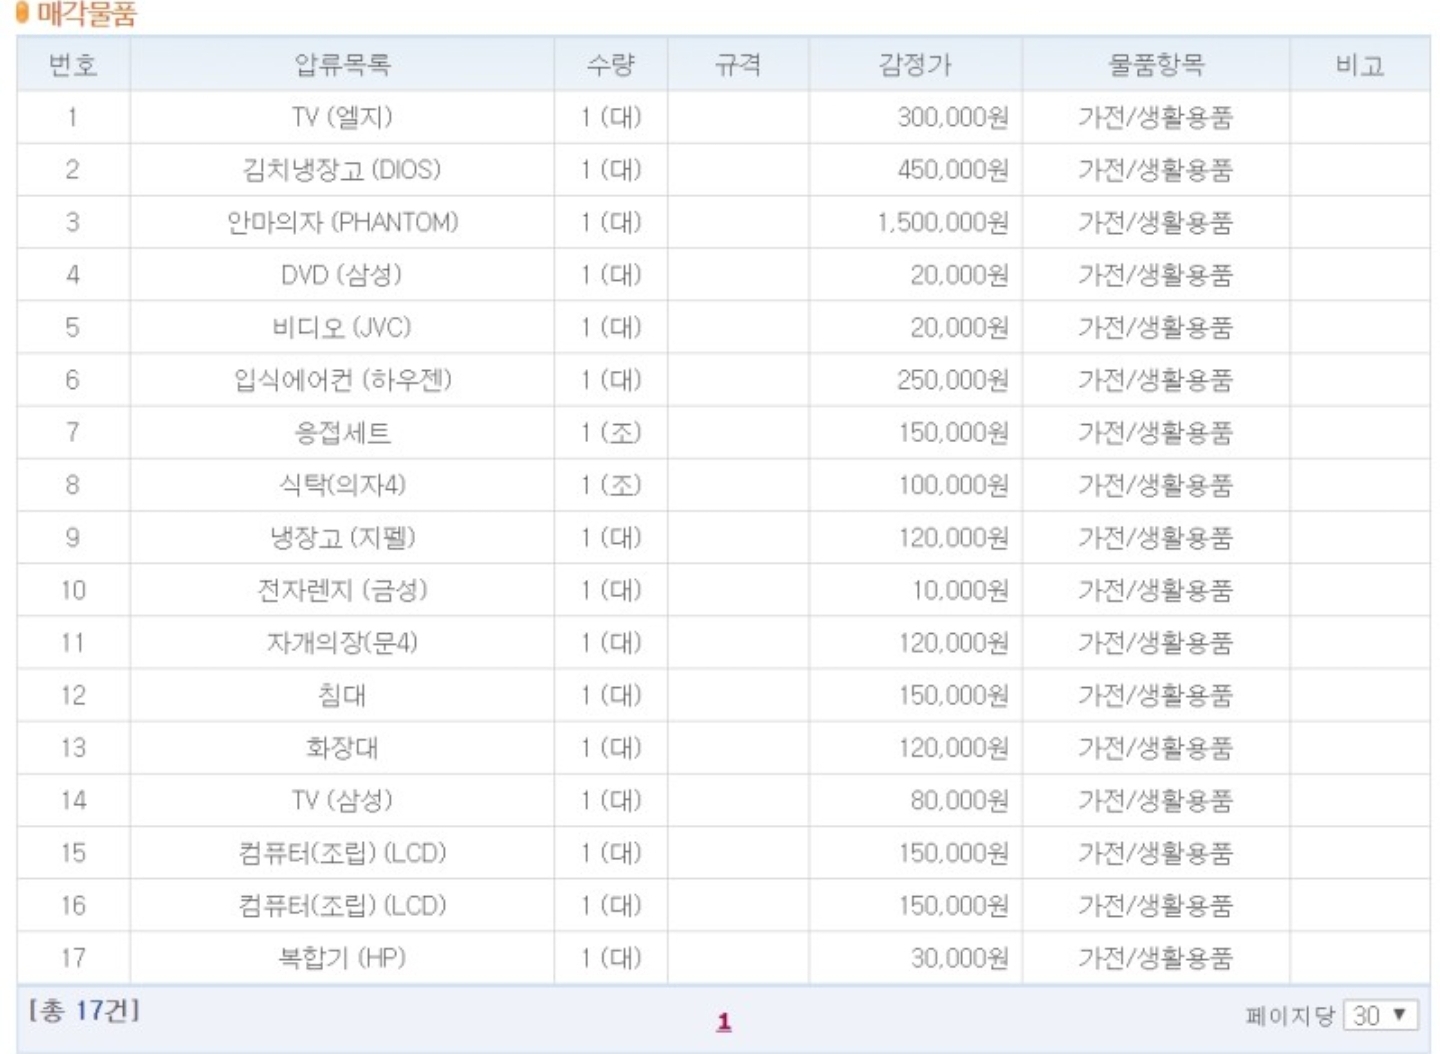The height and width of the screenshot is (1054, 1440).
Task: Click the 1,500,000원 appraisal value
Action: 943,222
